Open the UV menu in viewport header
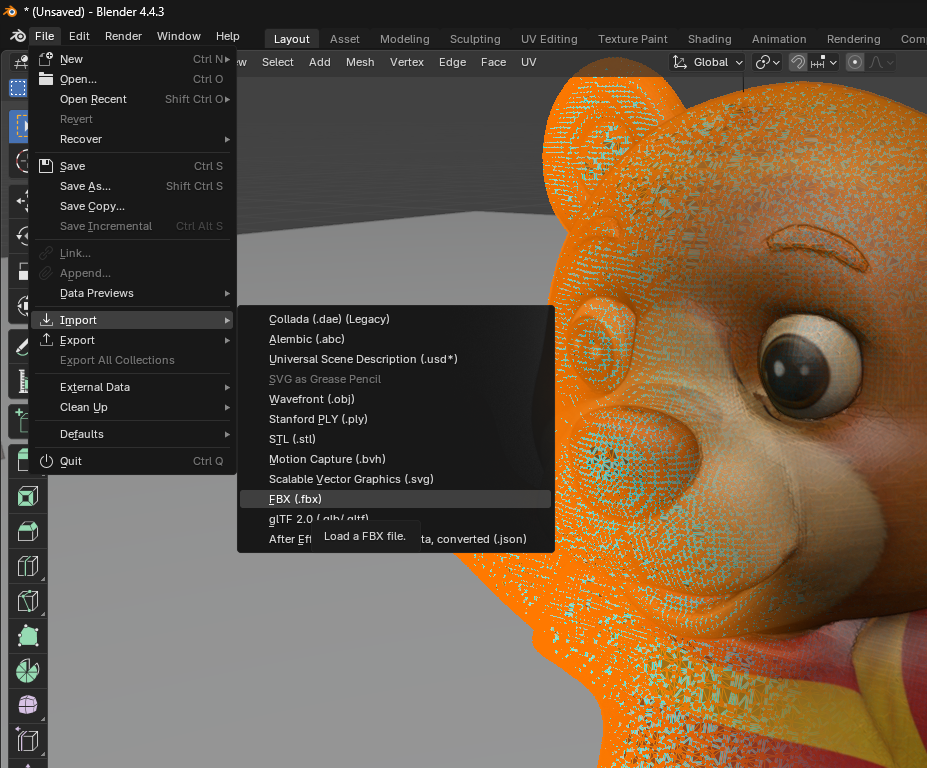 pos(529,62)
